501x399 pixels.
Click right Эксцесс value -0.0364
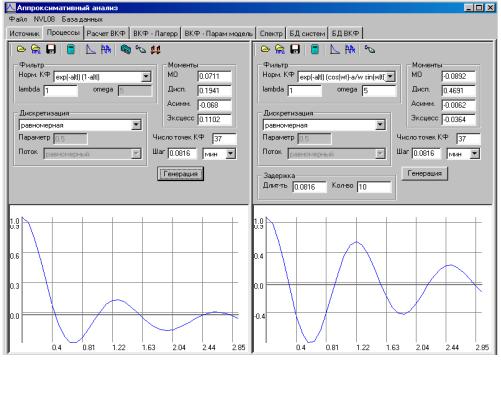[458, 119]
